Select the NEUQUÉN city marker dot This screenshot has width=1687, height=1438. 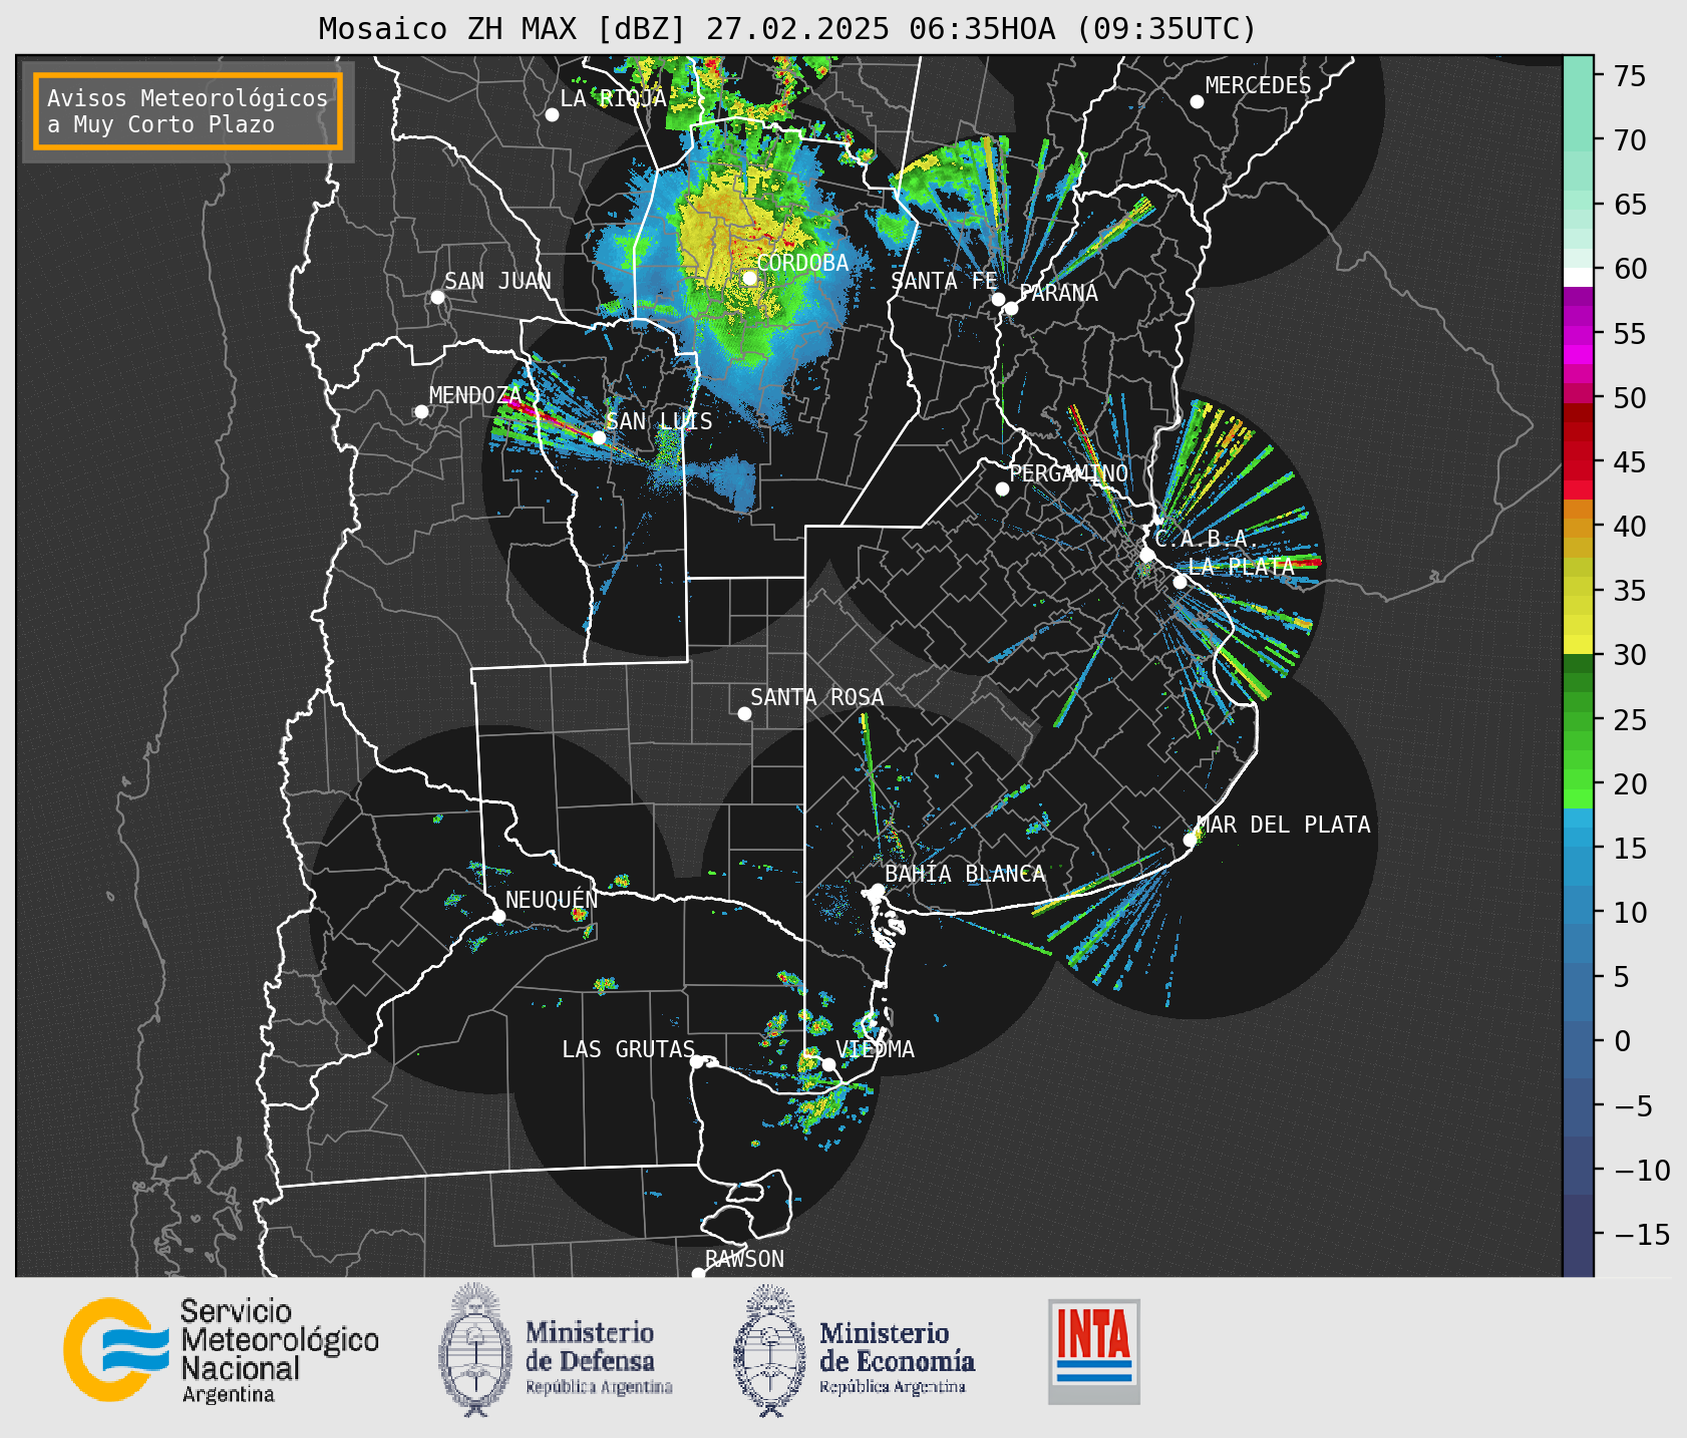tap(498, 916)
